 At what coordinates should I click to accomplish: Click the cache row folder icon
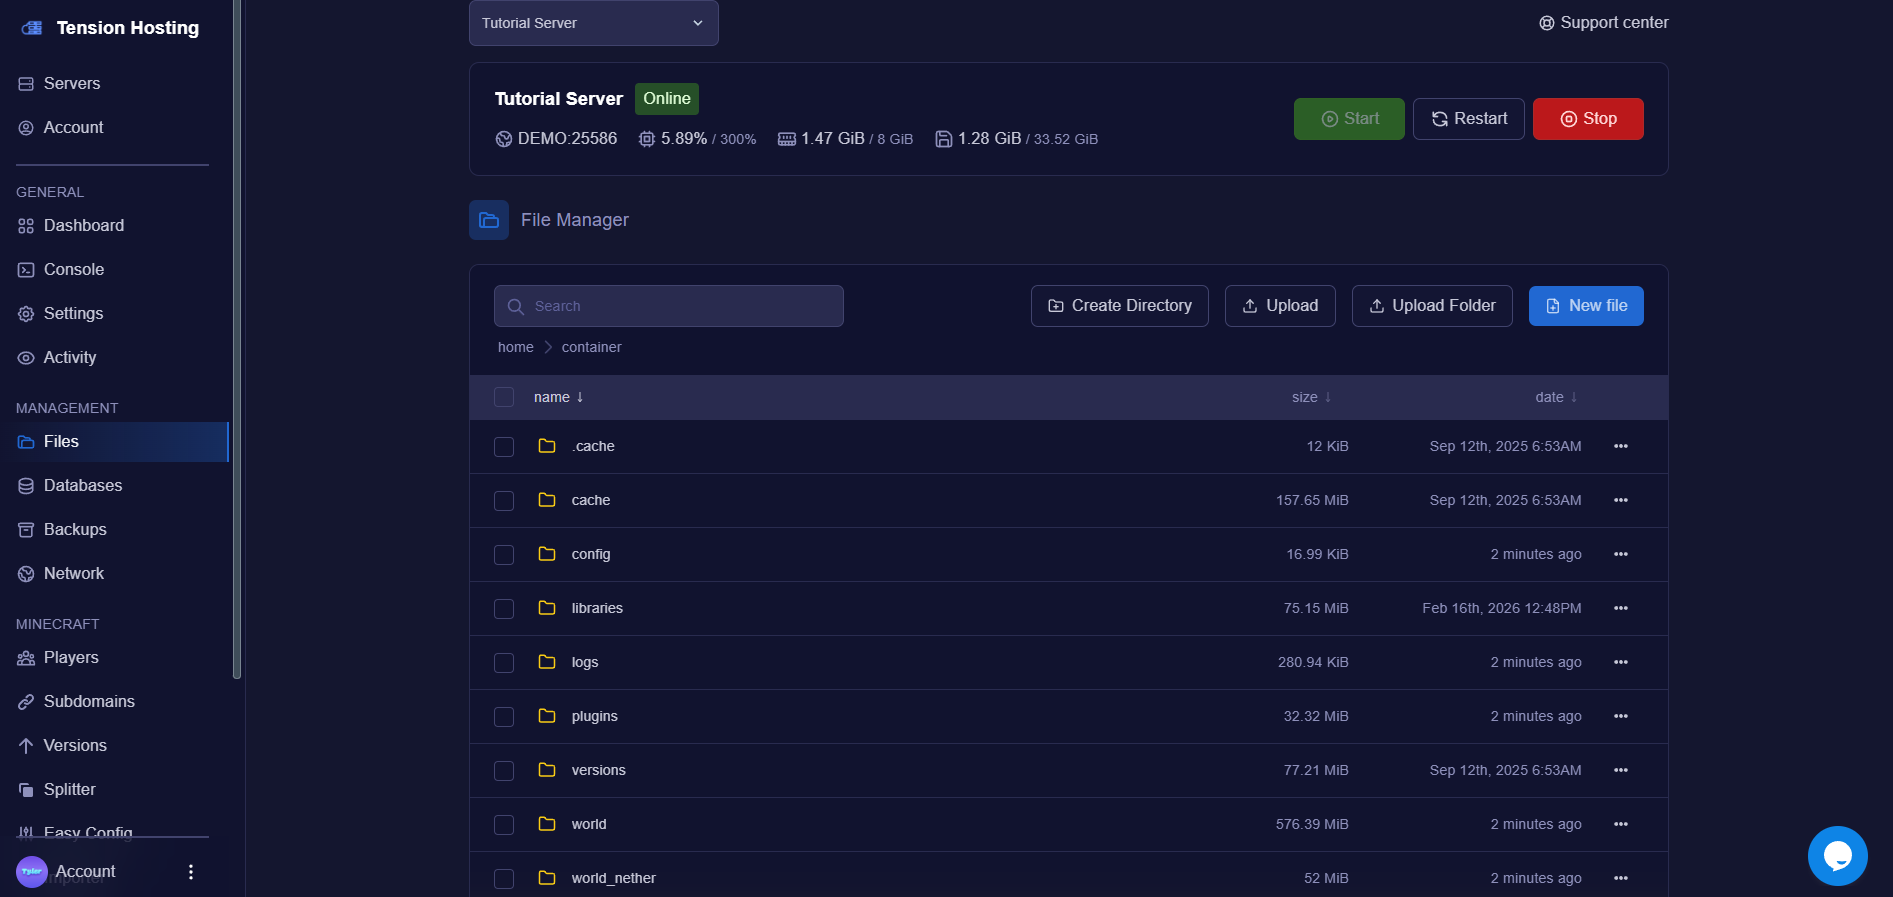tap(547, 500)
